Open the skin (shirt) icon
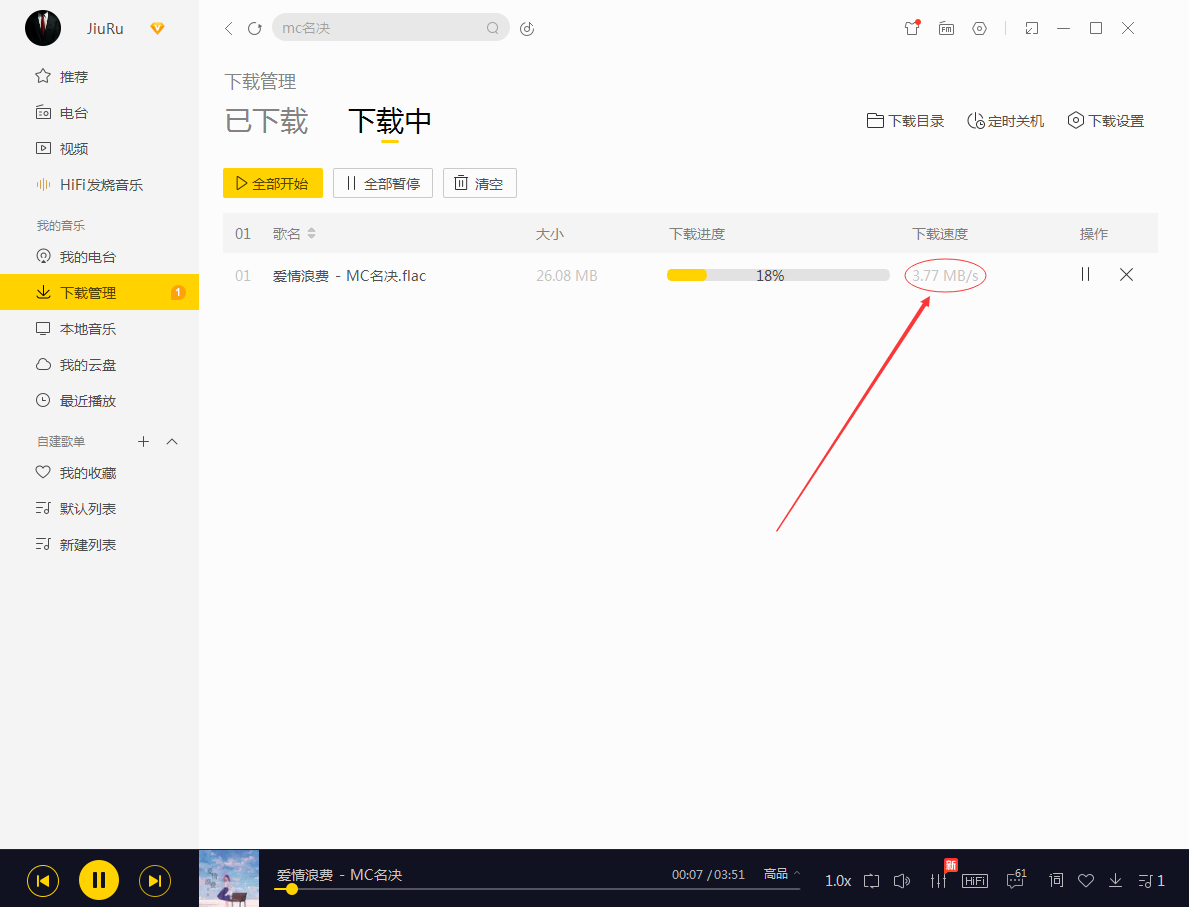This screenshot has height=907, width=1189. tap(911, 28)
